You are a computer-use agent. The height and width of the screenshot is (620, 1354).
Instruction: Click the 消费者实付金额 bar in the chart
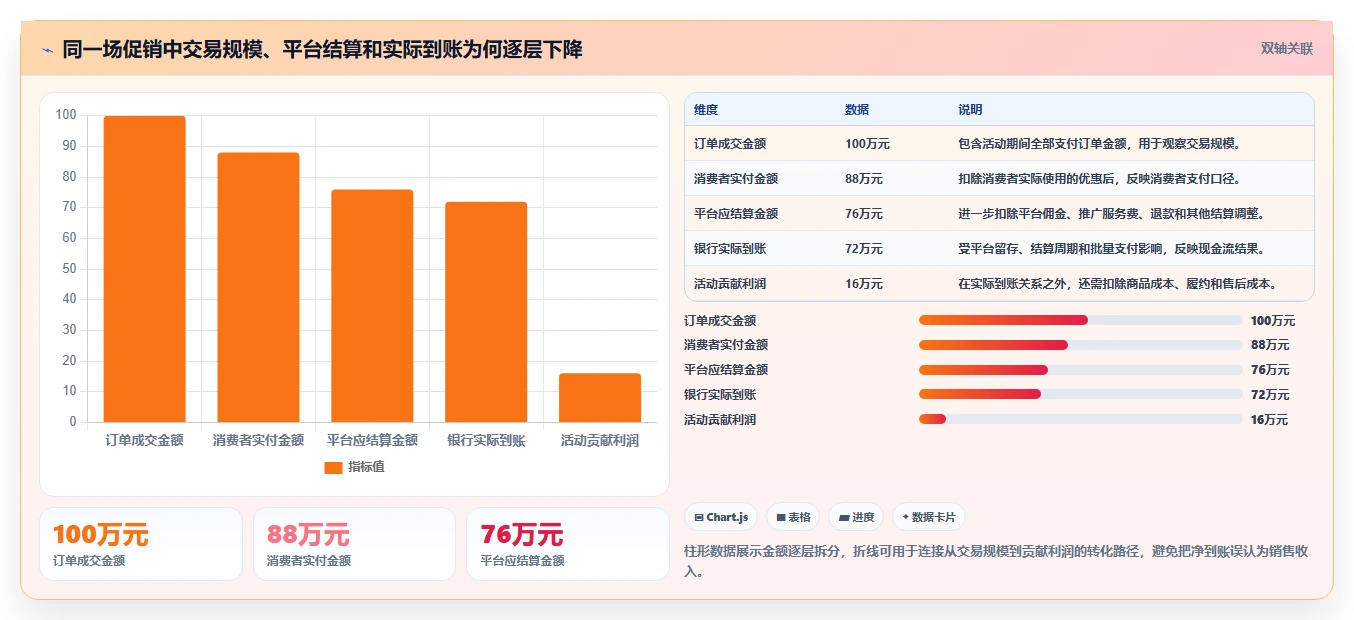pyautogui.click(x=258, y=287)
